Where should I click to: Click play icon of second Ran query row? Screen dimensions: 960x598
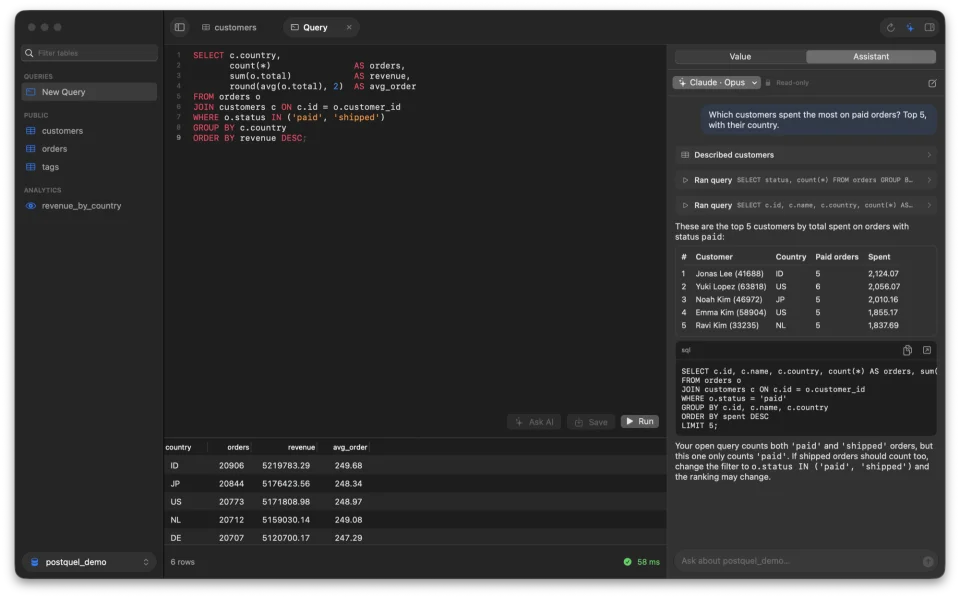pyautogui.click(x=685, y=205)
